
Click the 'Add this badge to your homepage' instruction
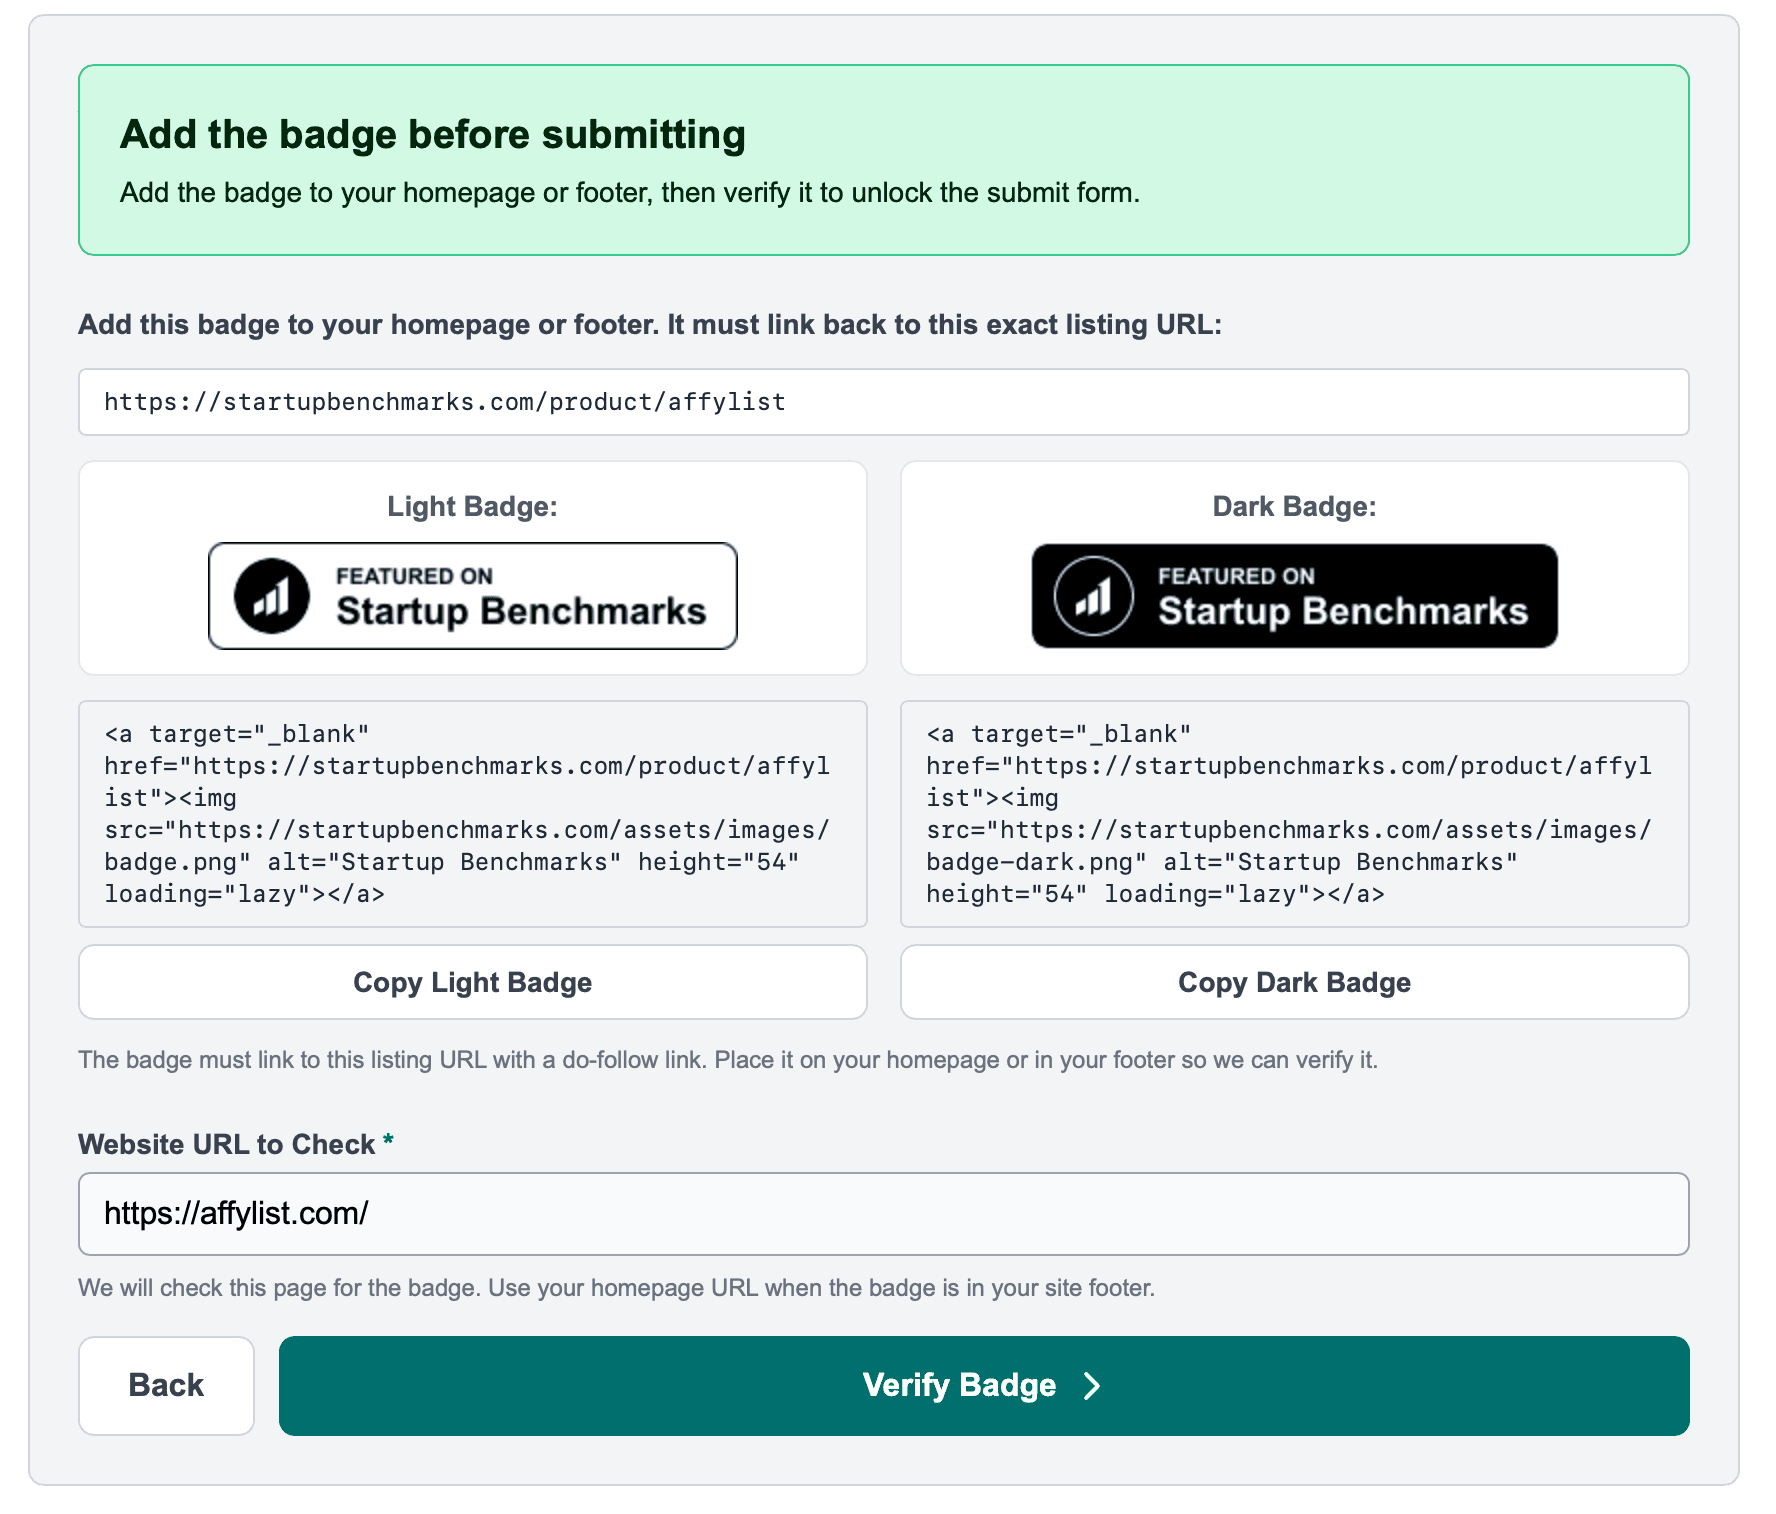650,325
